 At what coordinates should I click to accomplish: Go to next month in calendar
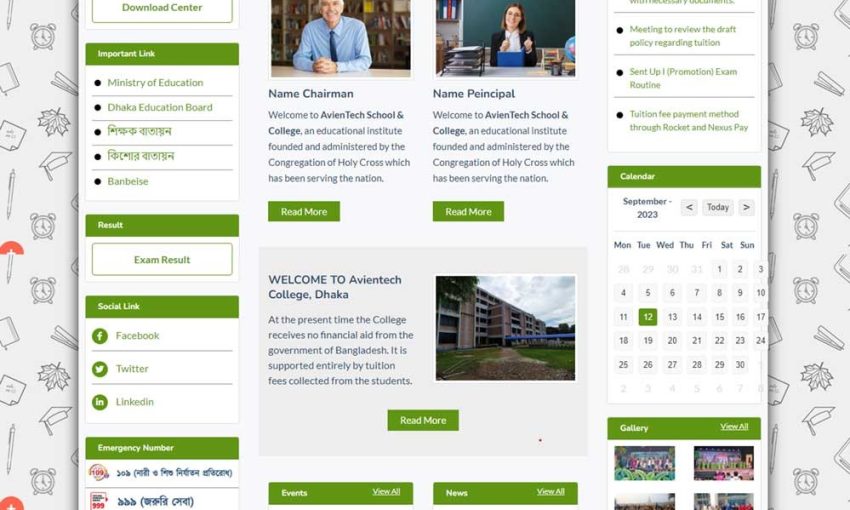point(746,207)
